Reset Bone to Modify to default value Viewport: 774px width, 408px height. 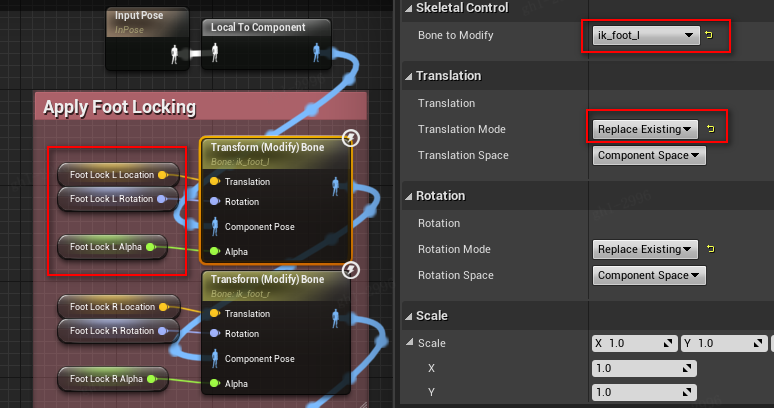coord(711,36)
